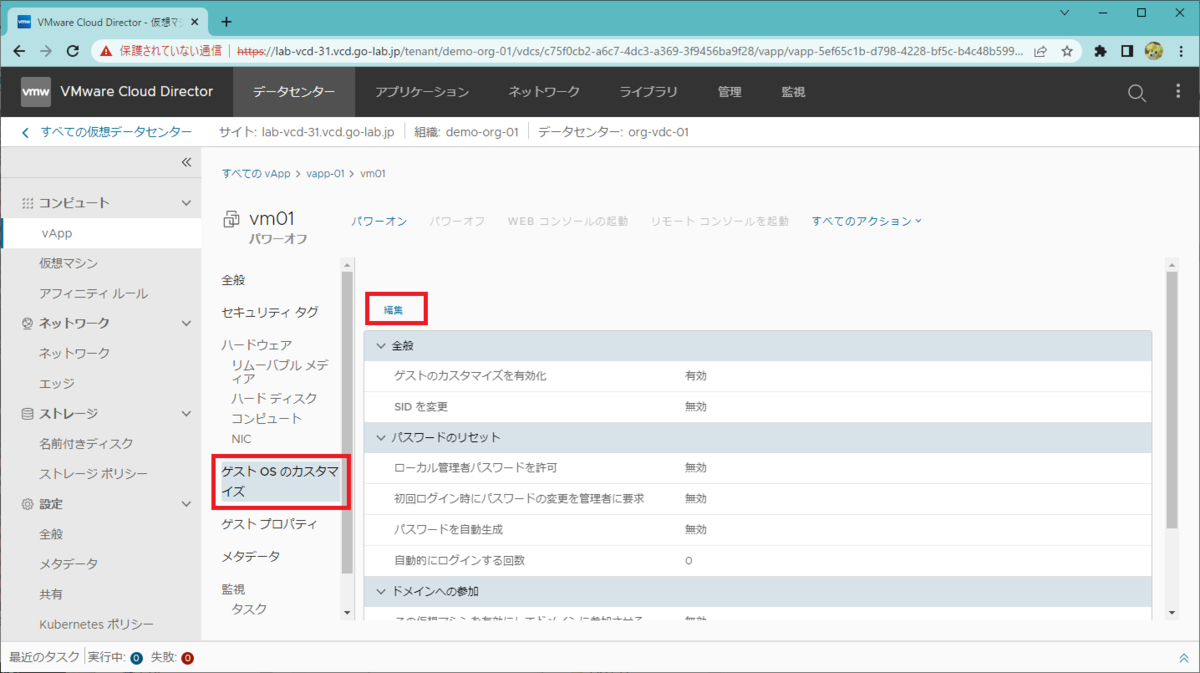Switch to データセンター top menu

[x=294, y=92]
